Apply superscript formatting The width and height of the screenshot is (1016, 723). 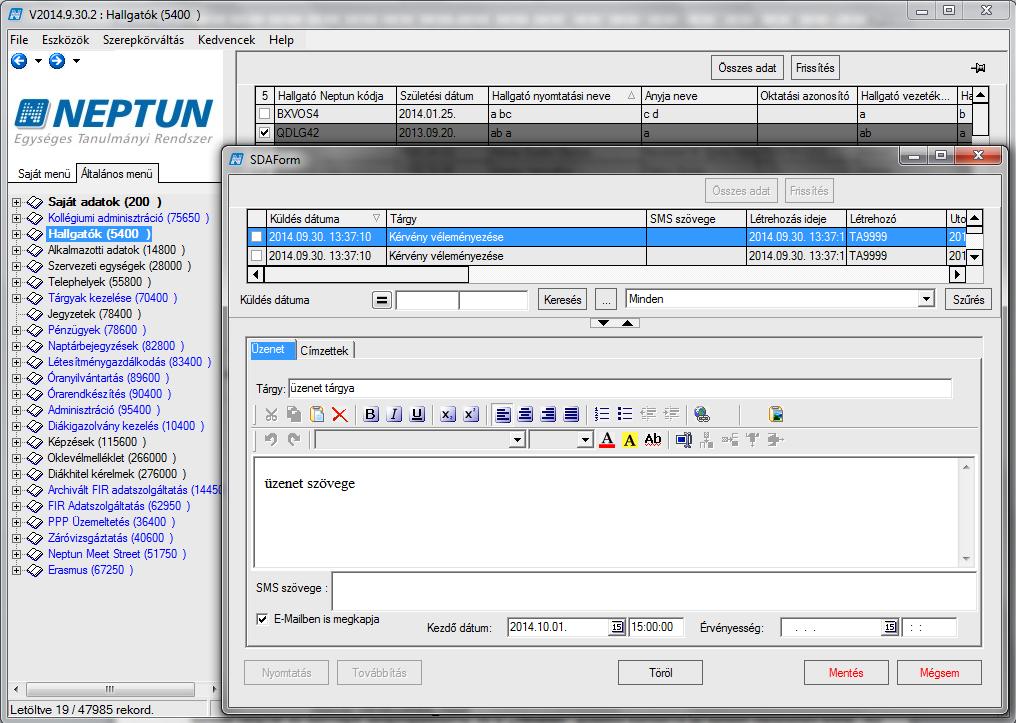[471, 415]
